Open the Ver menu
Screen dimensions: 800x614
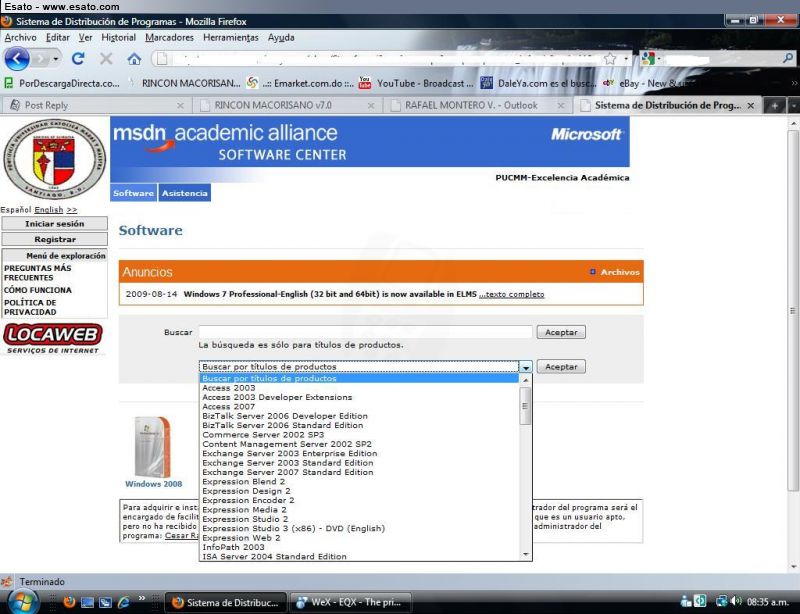click(85, 38)
